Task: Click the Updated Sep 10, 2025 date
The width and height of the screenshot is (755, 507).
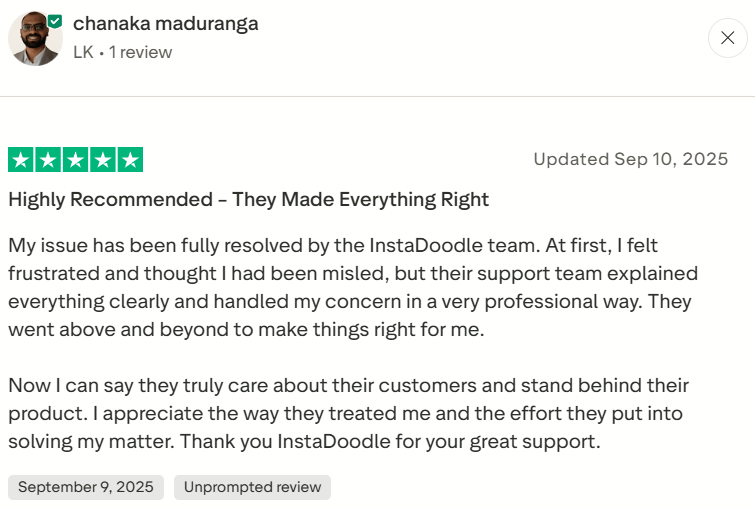Action: coord(631,159)
